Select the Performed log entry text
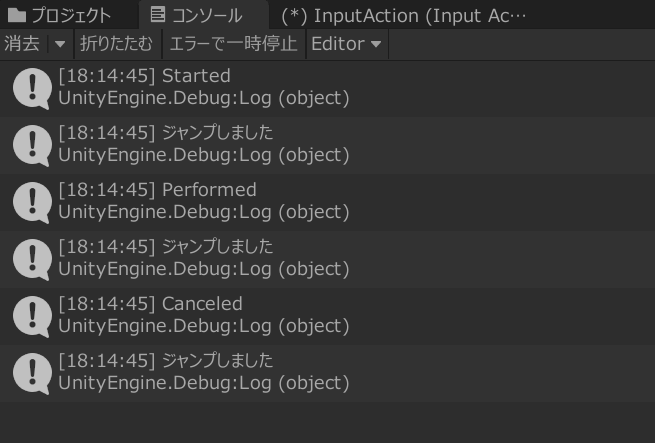The height and width of the screenshot is (443, 655). (x=209, y=190)
